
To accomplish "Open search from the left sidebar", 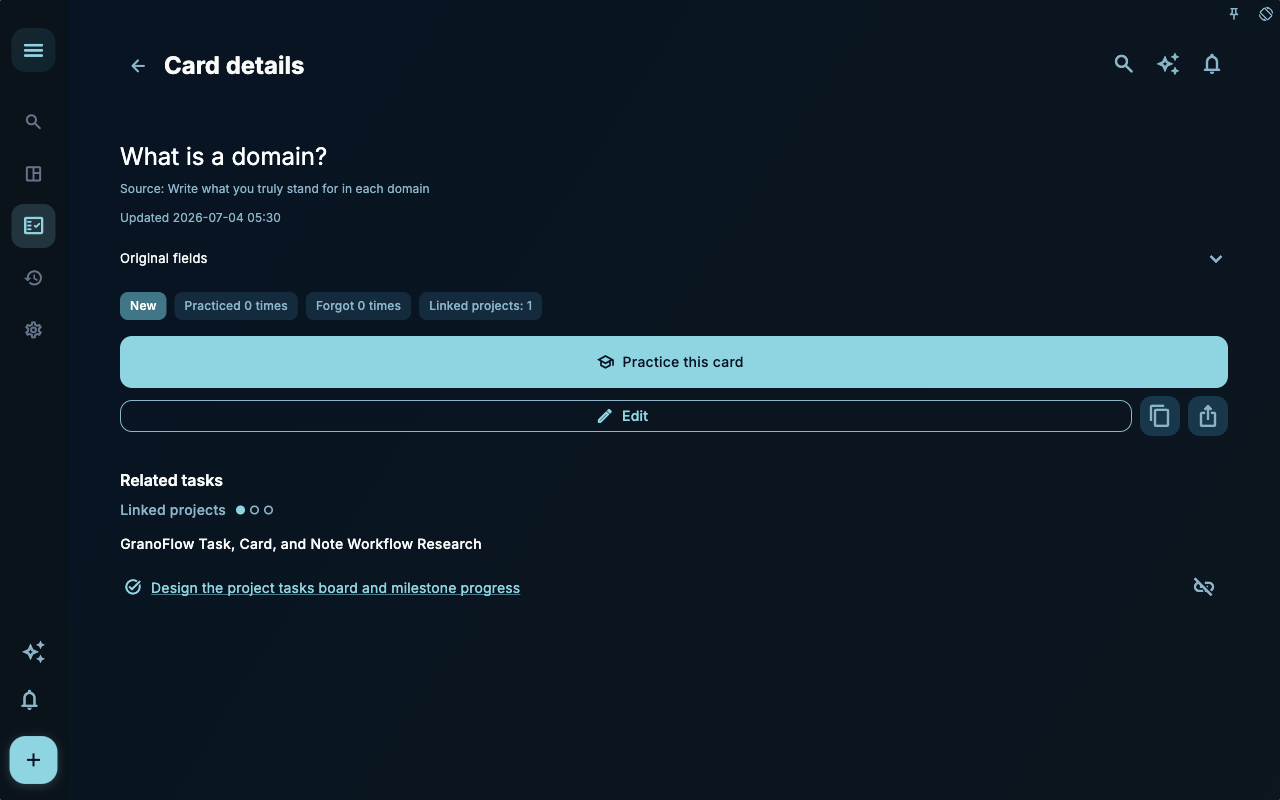I will tap(33, 122).
